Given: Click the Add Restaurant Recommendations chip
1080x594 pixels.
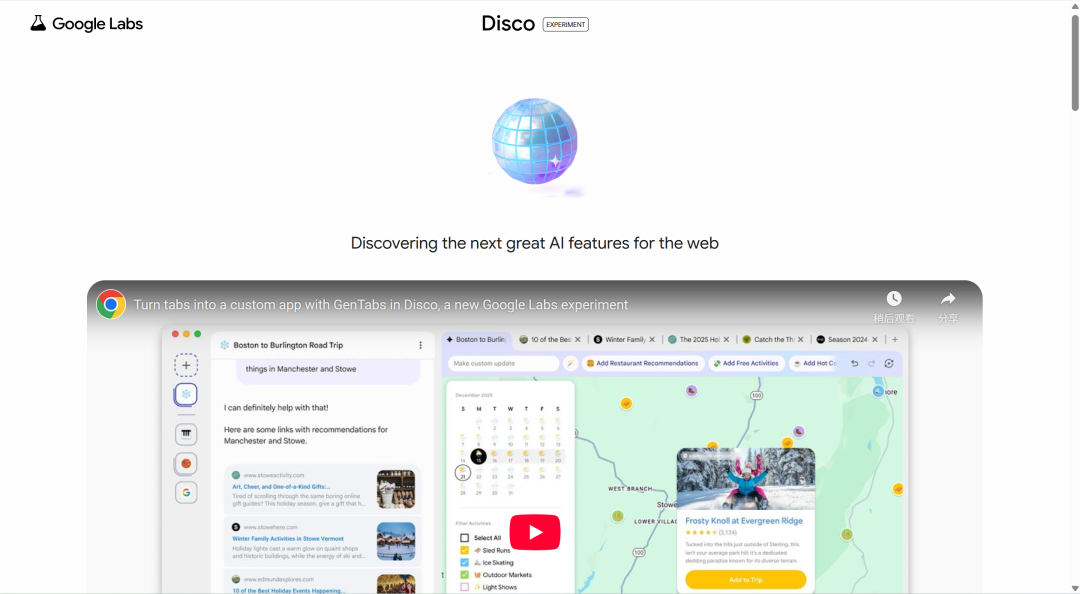Looking at the screenshot, I should [643, 364].
